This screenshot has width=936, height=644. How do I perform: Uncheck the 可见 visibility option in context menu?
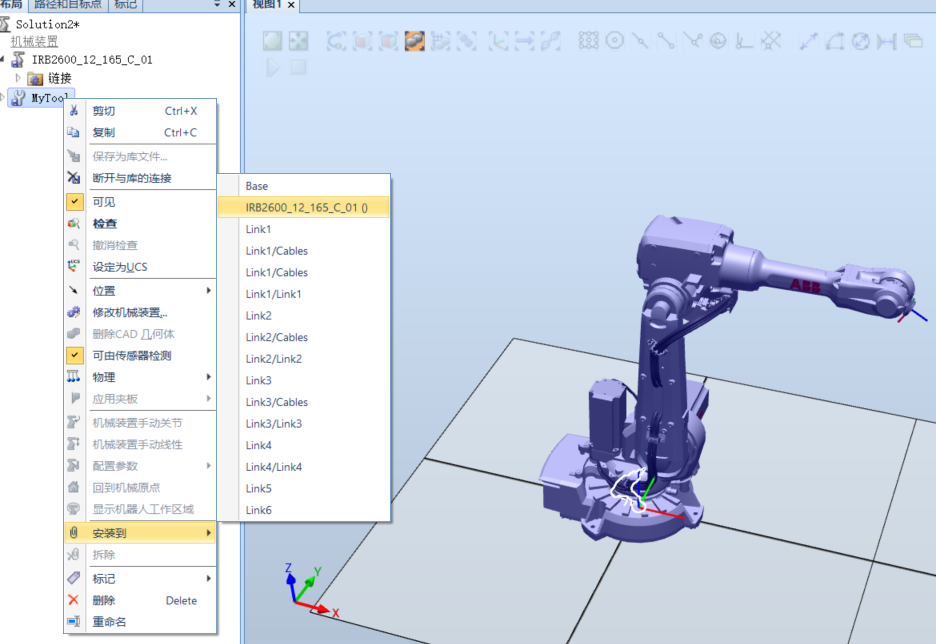point(74,201)
